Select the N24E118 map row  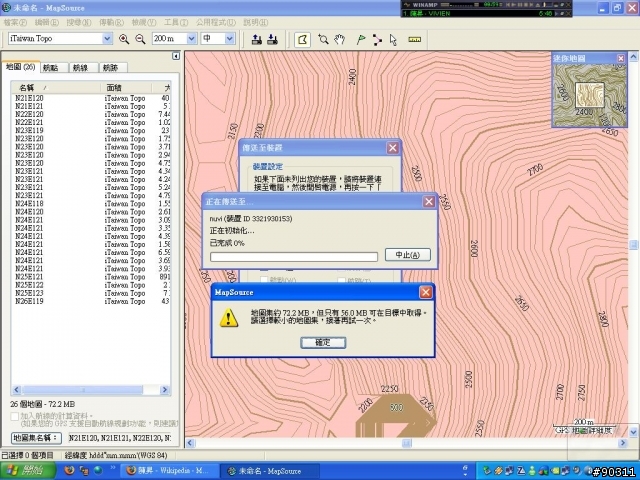(x=91, y=204)
